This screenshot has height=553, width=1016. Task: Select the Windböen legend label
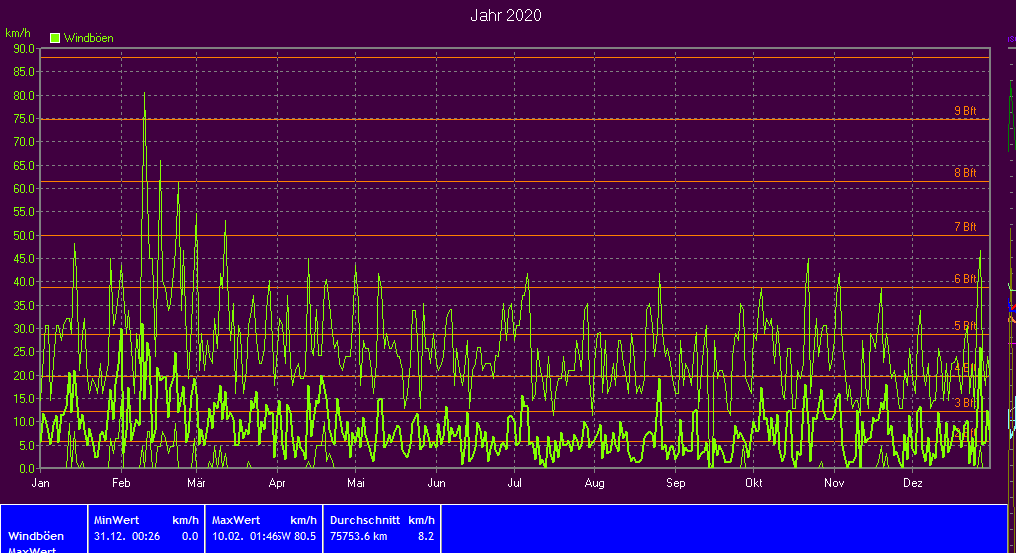click(88, 38)
